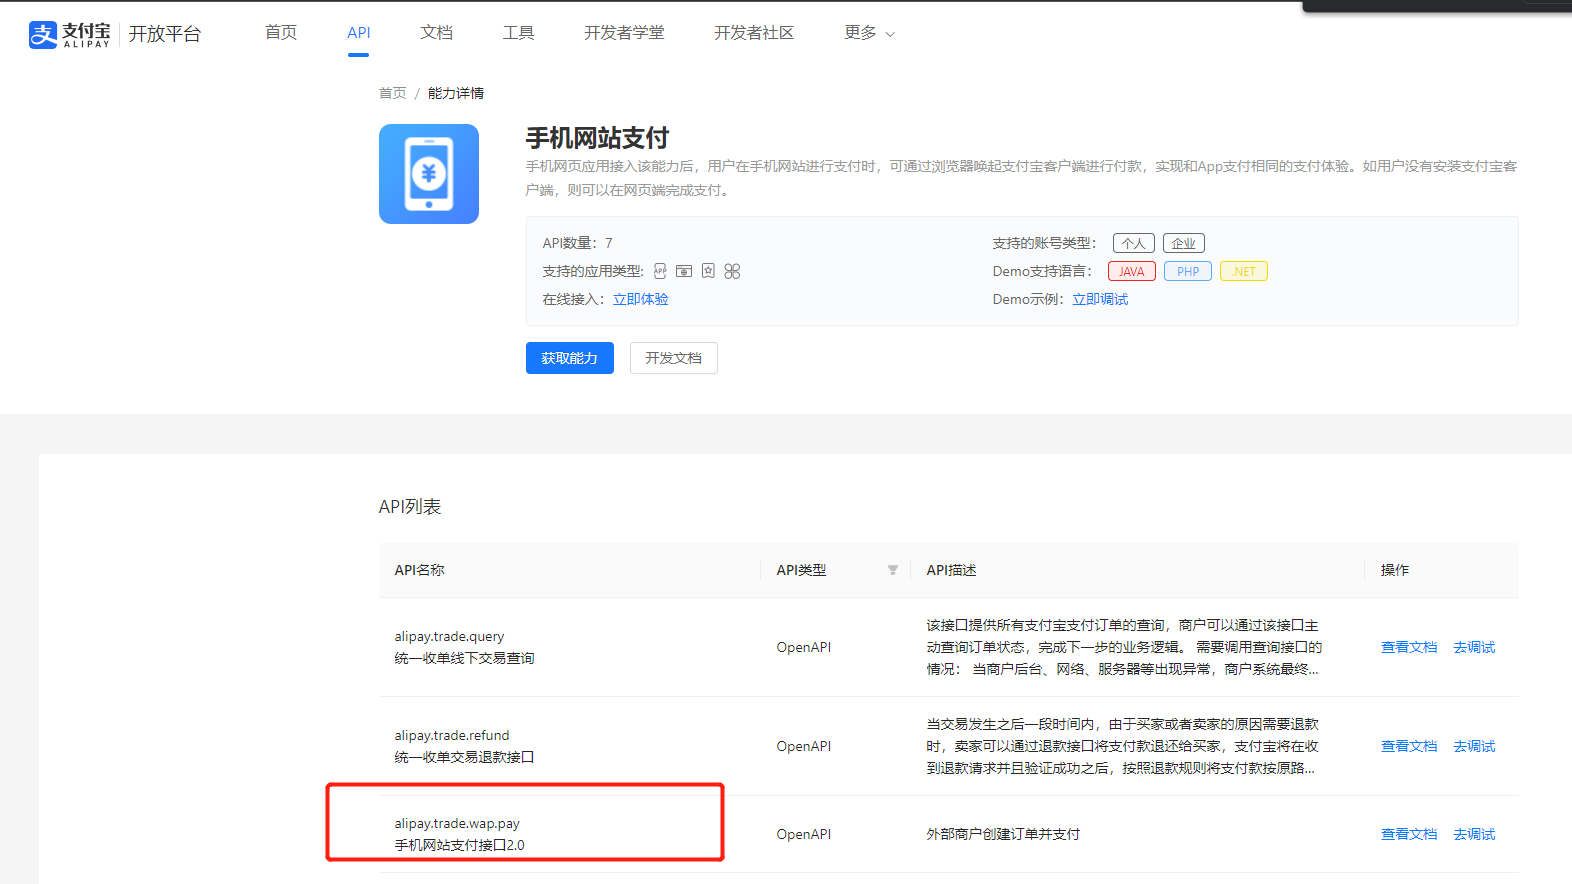Click the .NET demo language tag
The height and width of the screenshot is (884, 1572).
[1244, 271]
